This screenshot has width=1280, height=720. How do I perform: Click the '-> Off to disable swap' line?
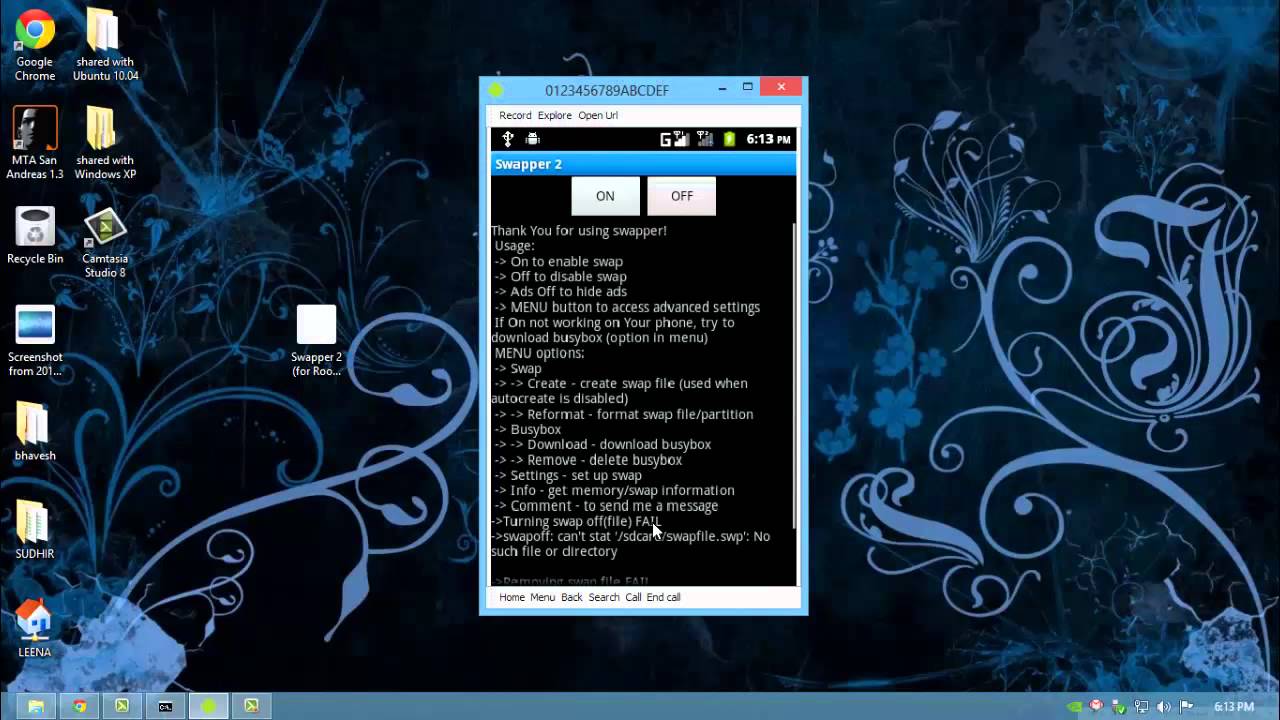[560, 277]
